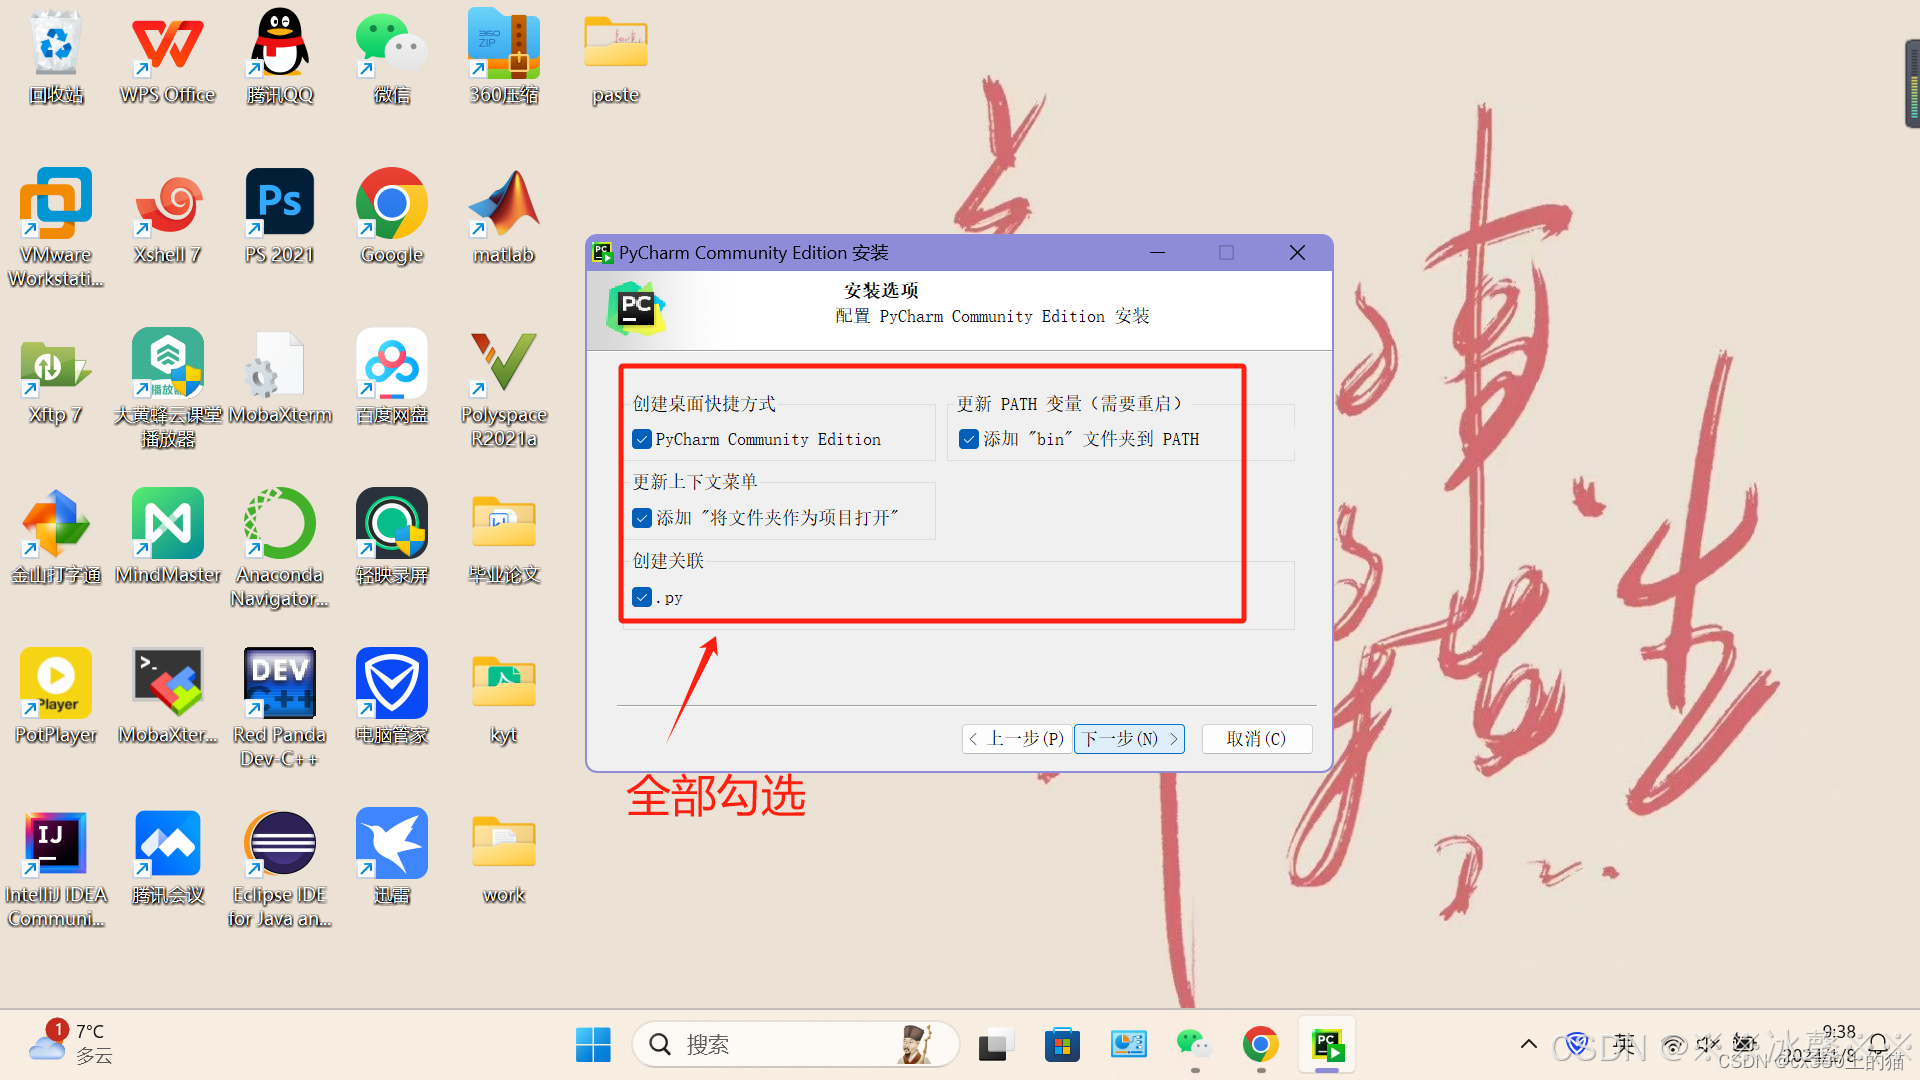Screen dimensions: 1920x1080
Task: Open PS 2021 Photoshop shortcut
Action: (x=279, y=204)
